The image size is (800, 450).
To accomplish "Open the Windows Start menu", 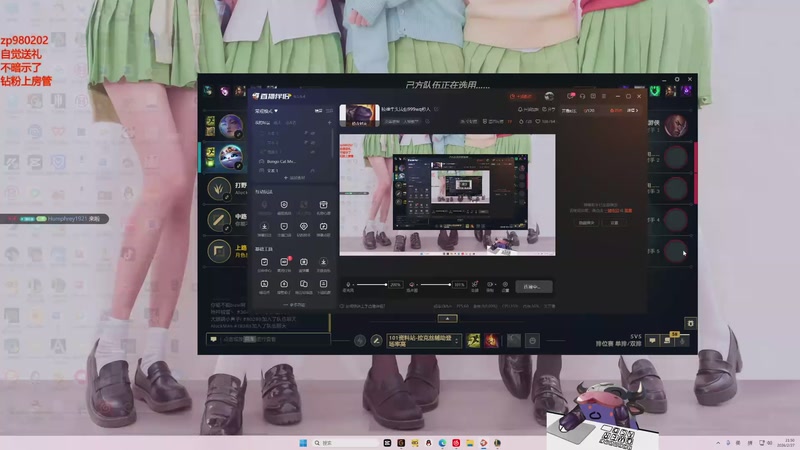I will coord(303,442).
